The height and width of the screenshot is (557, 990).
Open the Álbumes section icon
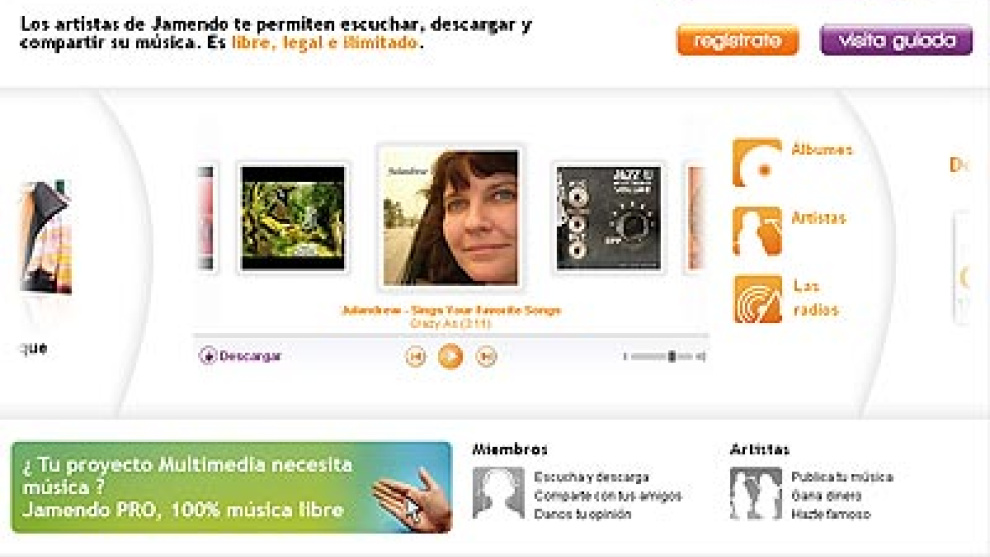tap(756, 163)
